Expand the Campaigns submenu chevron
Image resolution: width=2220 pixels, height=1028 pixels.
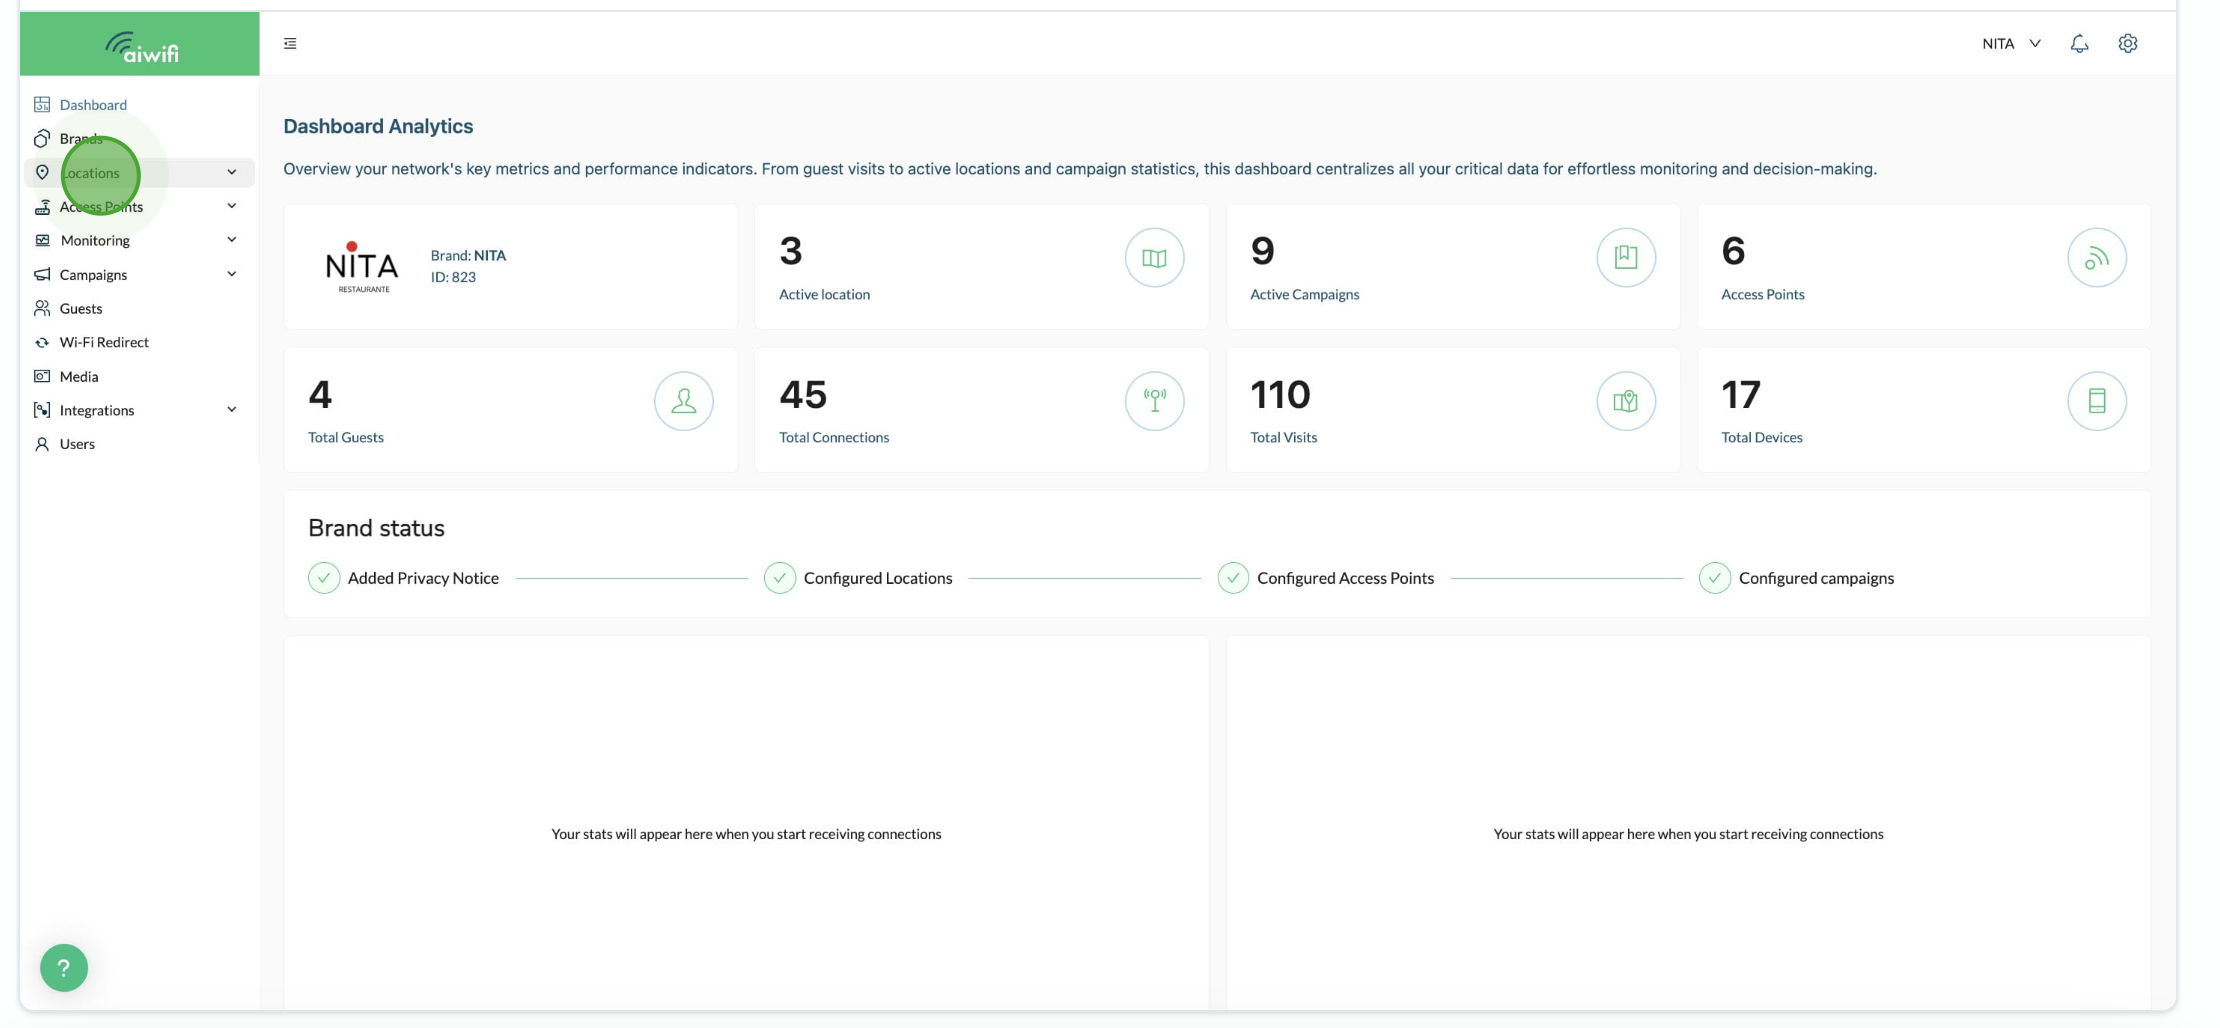(232, 274)
